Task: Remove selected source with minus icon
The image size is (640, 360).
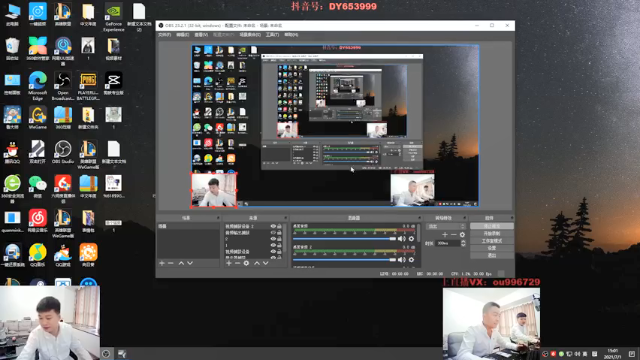Action: [237, 263]
